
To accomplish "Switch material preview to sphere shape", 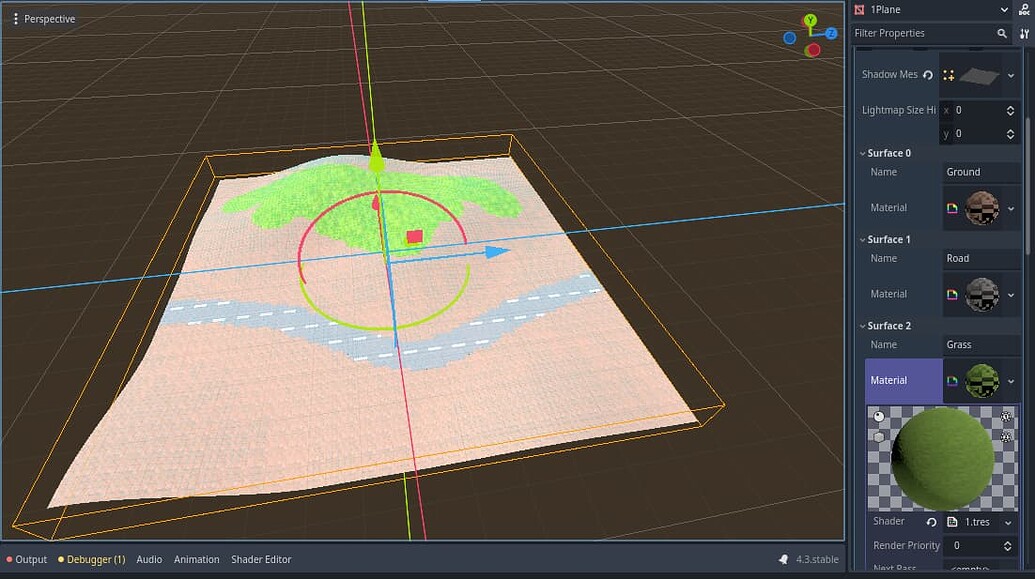I will tap(879, 416).
